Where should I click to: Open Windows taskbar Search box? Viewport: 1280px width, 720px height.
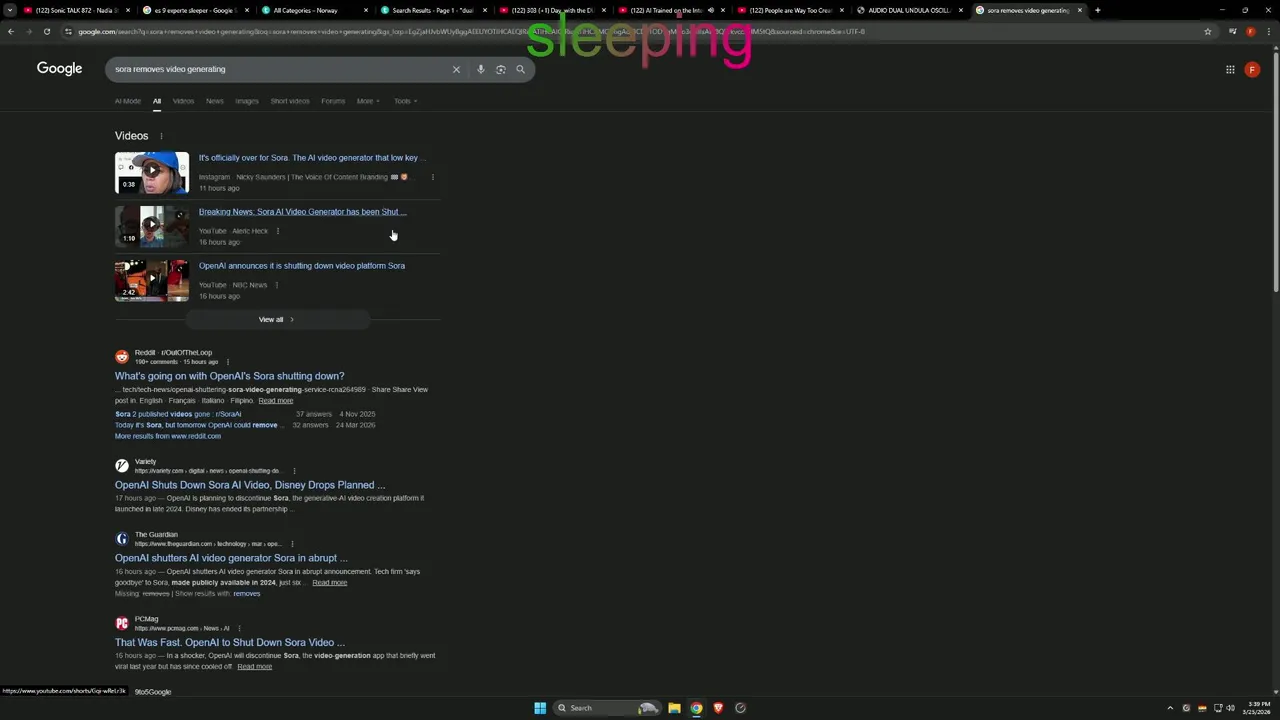pos(608,708)
